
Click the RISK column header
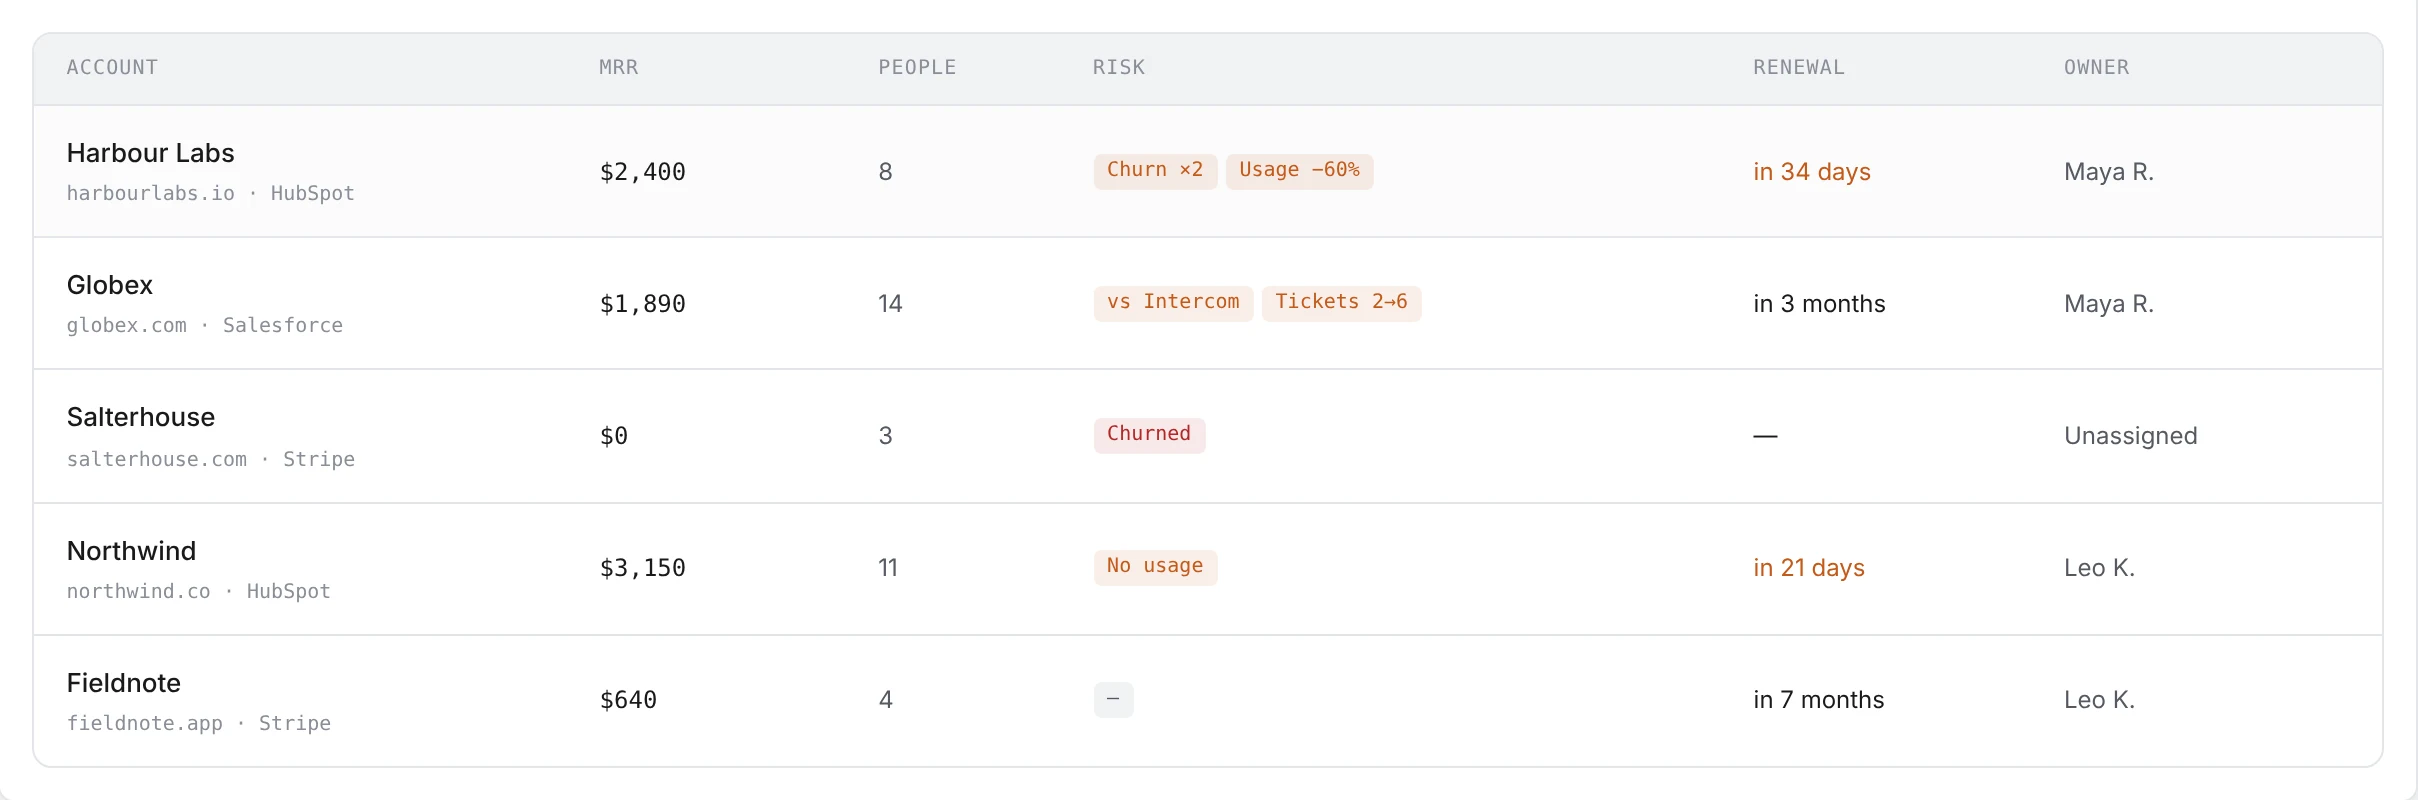(1118, 67)
